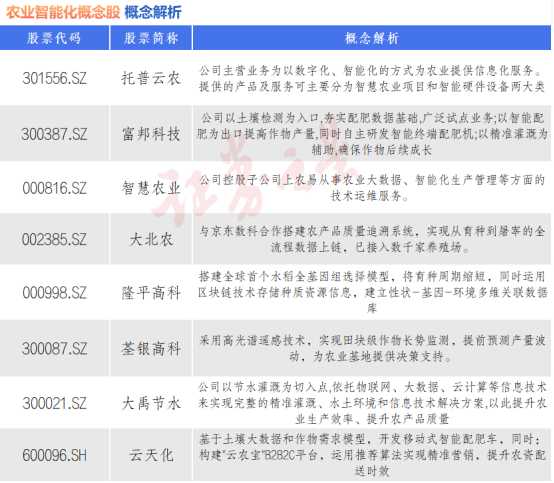554x483 pixels.
Task: Click the description starting 公司以节水灌溉为切入点
Action: [372, 403]
